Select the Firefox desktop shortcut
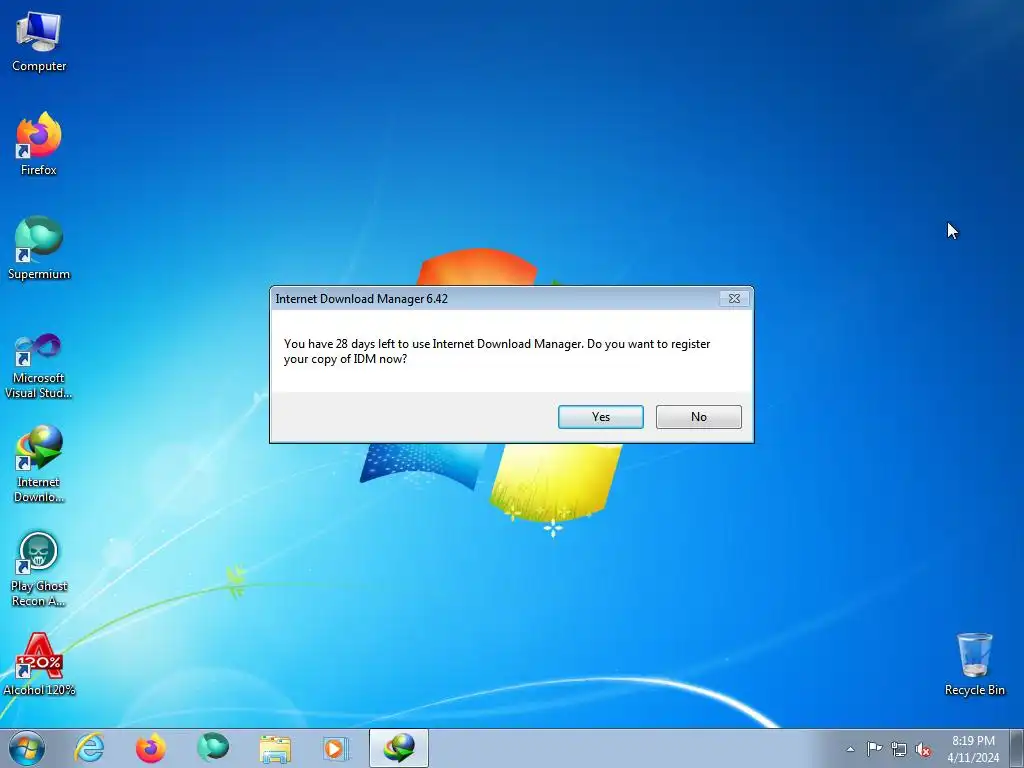Screen dimensions: 1024x768 (x=39, y=144)
